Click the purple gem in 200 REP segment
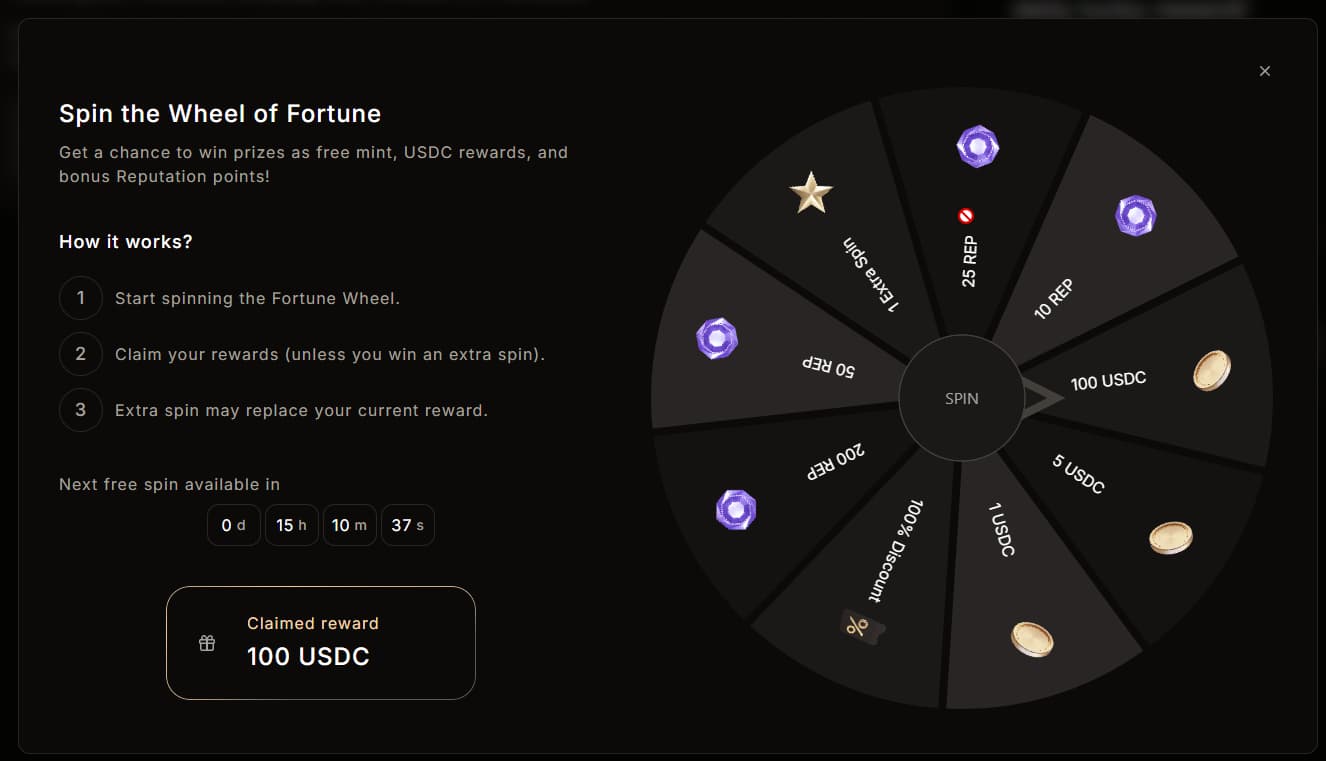Screen dimensions: 1326x761 (736, 510)
